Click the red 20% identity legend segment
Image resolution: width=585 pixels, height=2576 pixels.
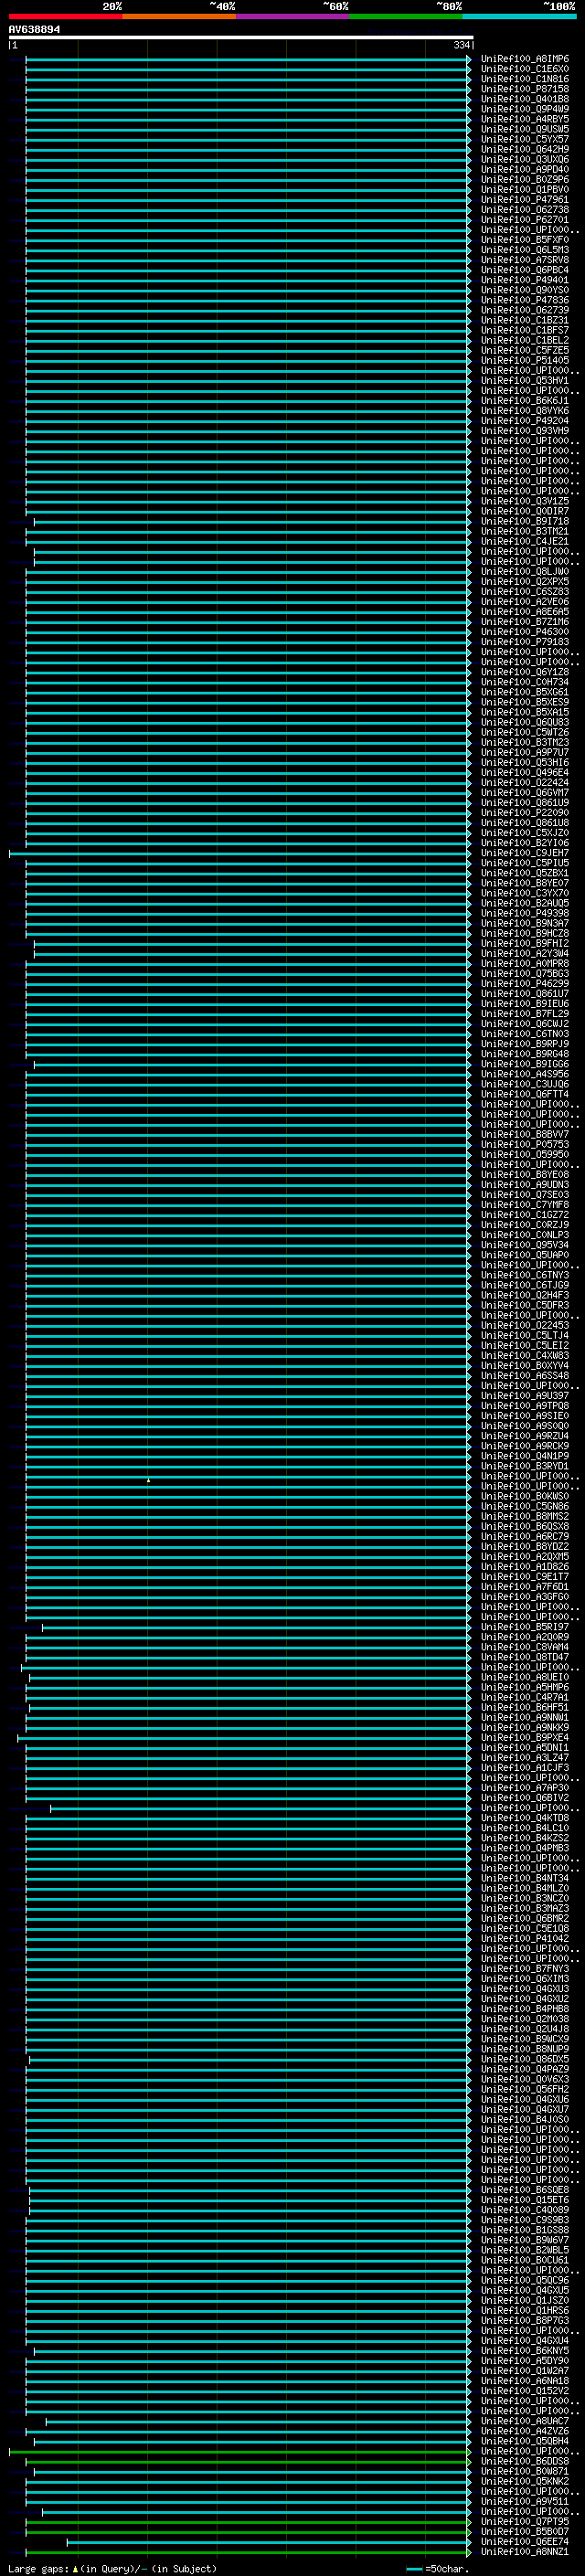[x=65, y=17]
